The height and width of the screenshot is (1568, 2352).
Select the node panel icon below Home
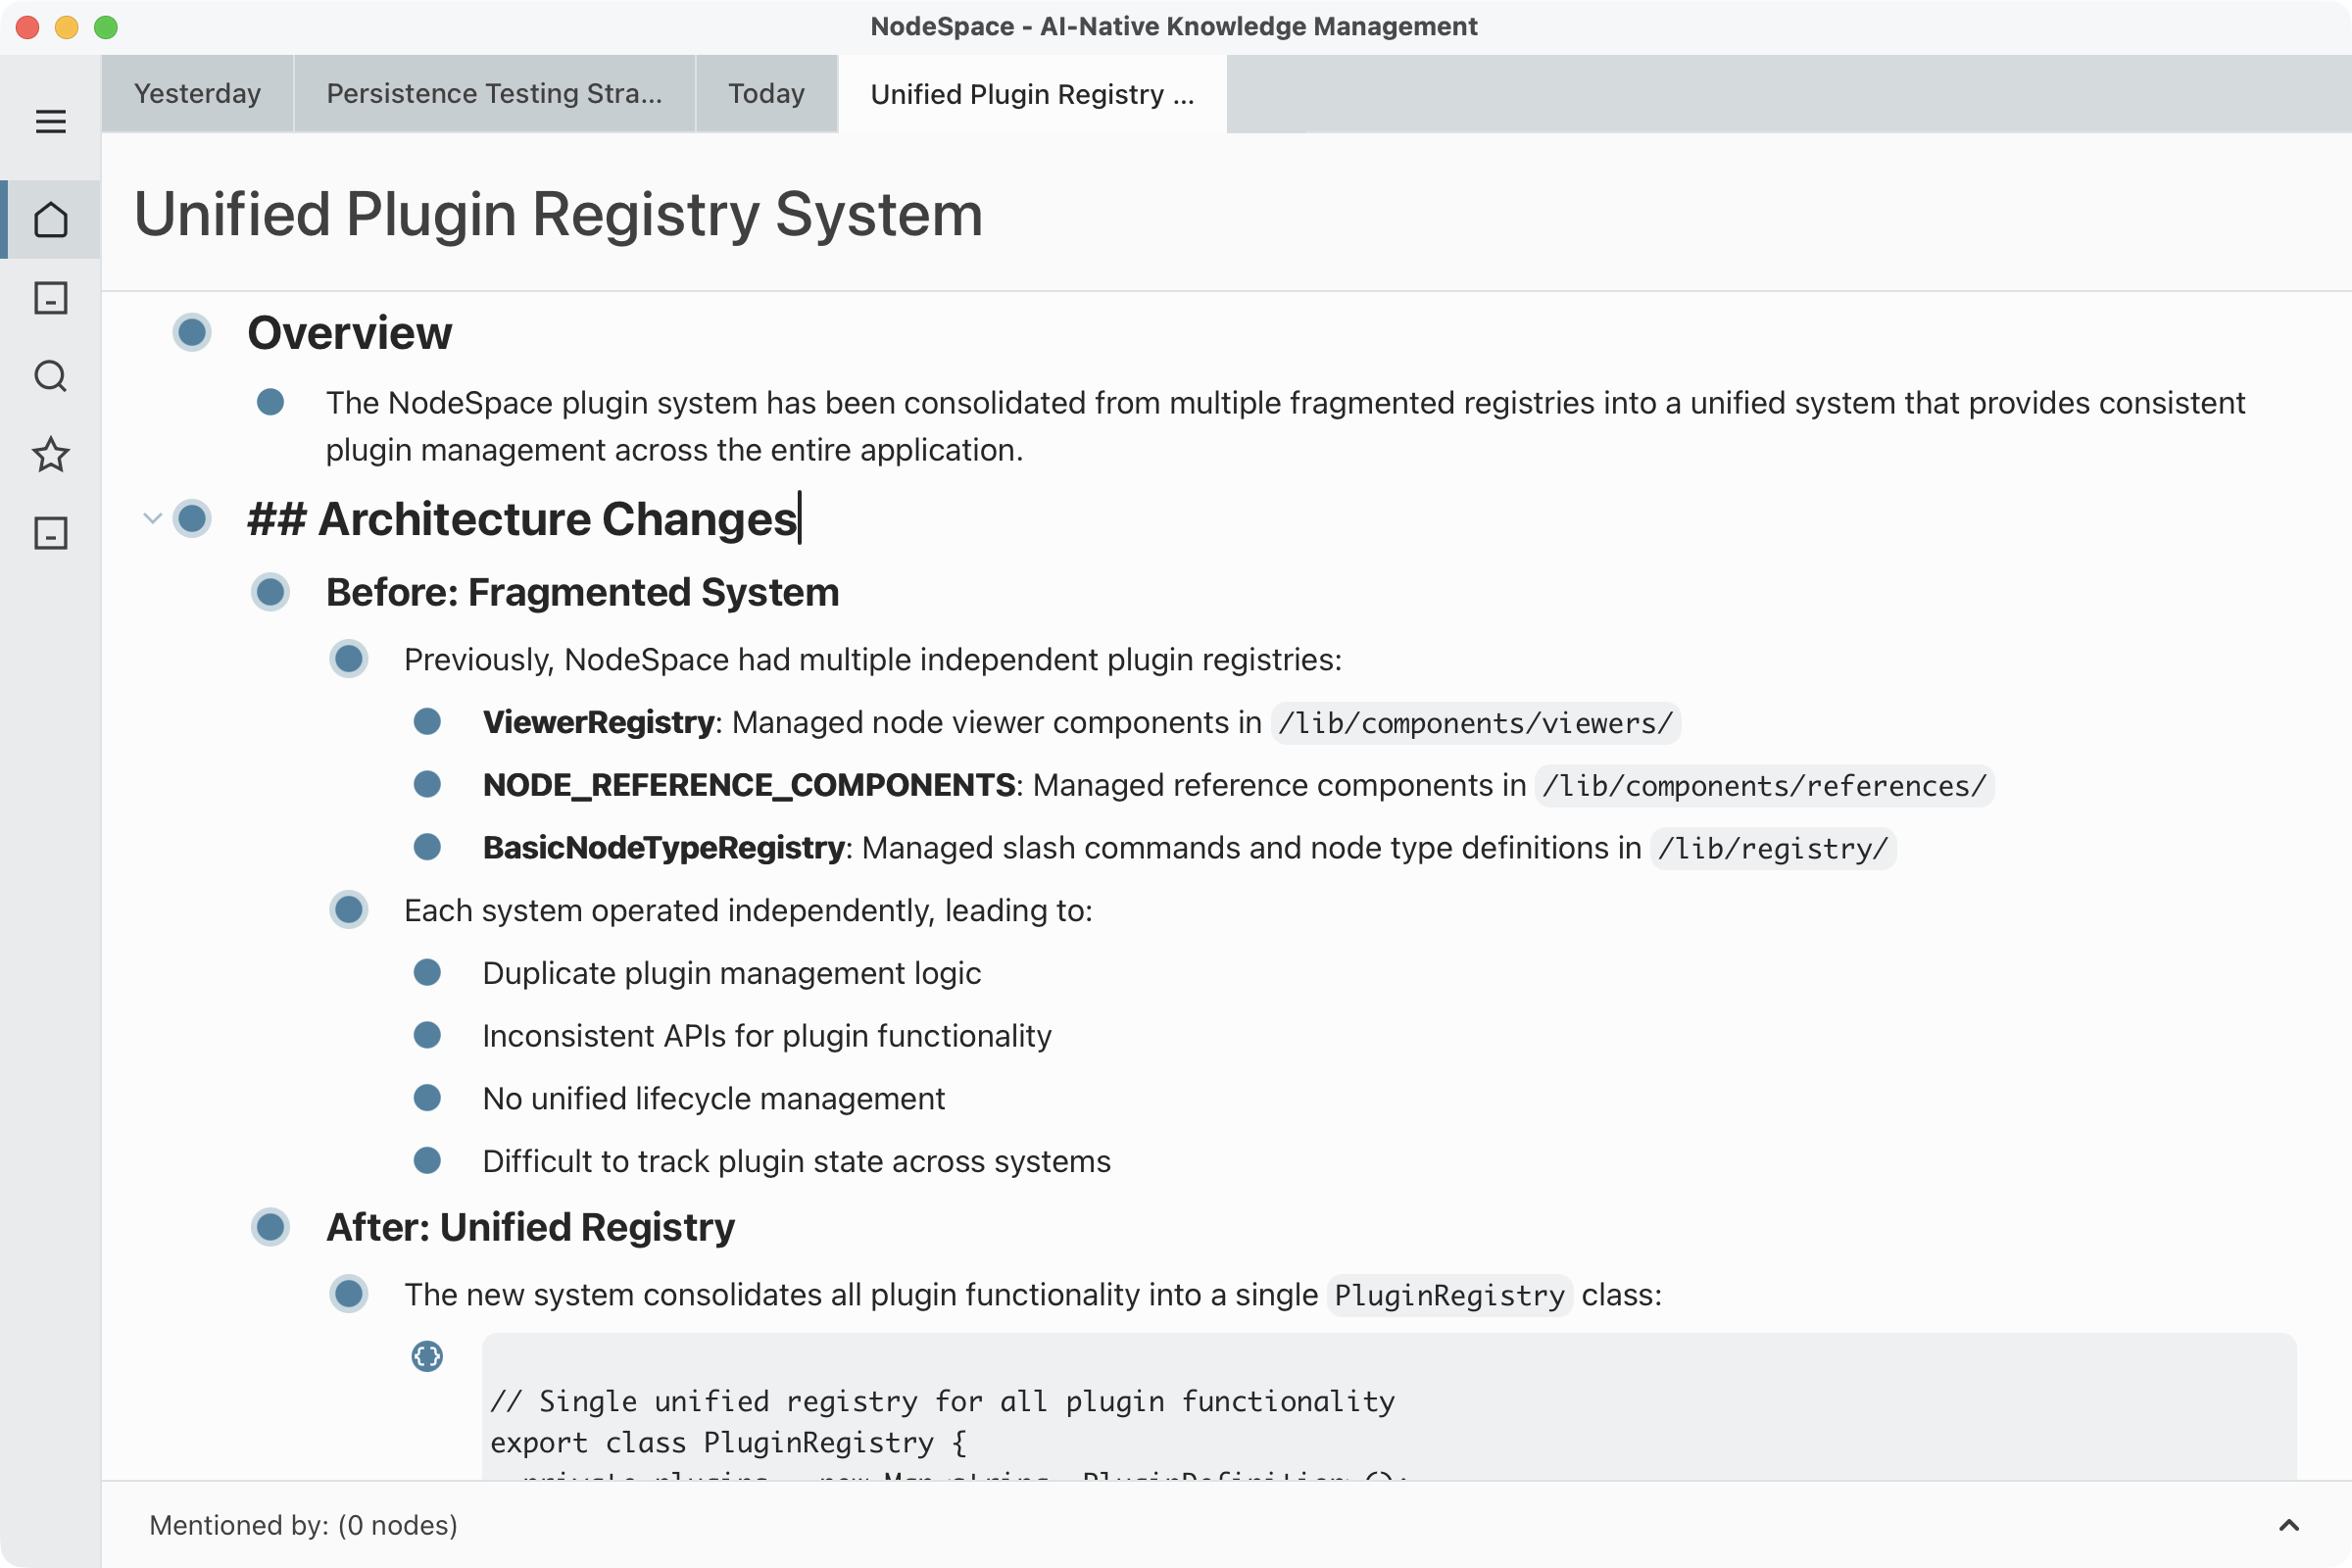[x=50, y=298]
